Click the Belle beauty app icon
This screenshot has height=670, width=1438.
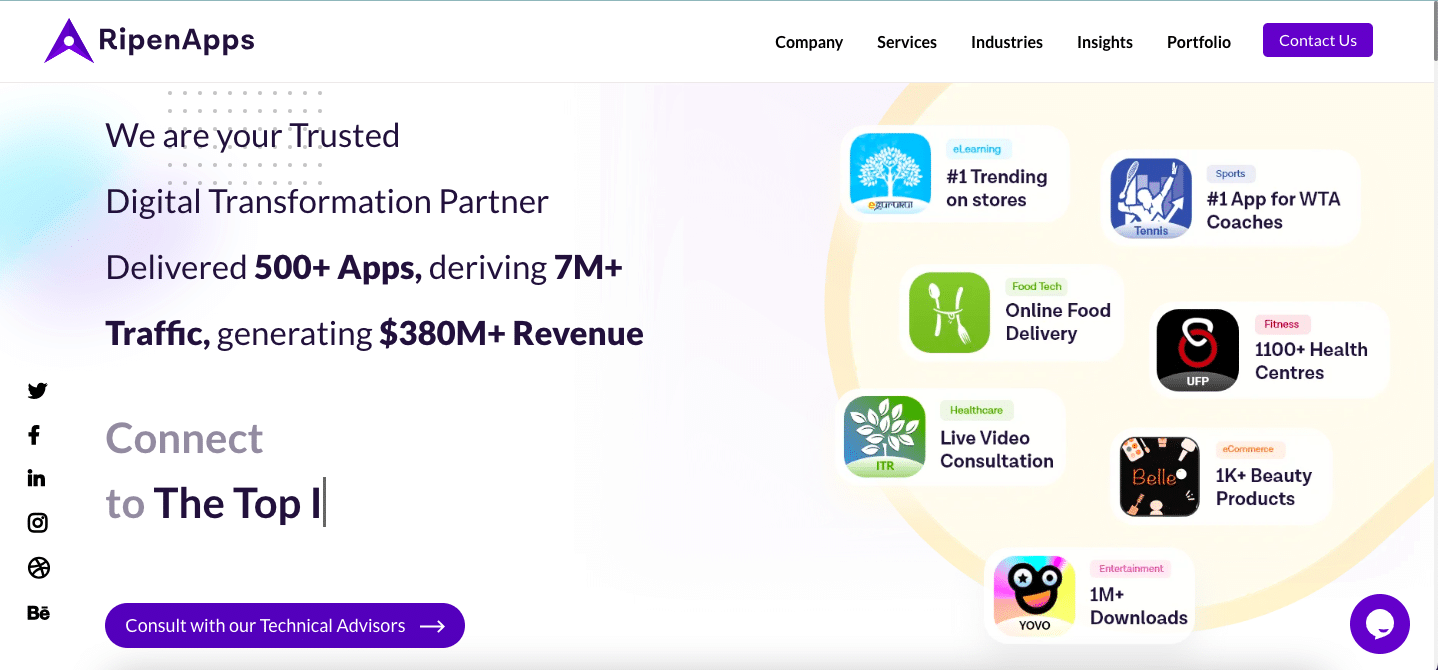coord(1160,476)
